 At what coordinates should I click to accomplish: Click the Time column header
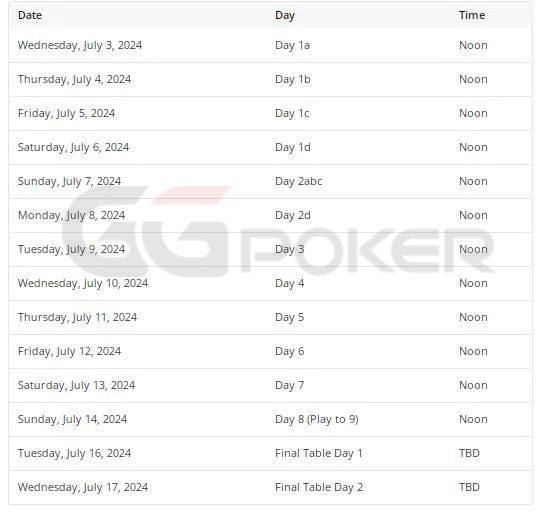472,15
